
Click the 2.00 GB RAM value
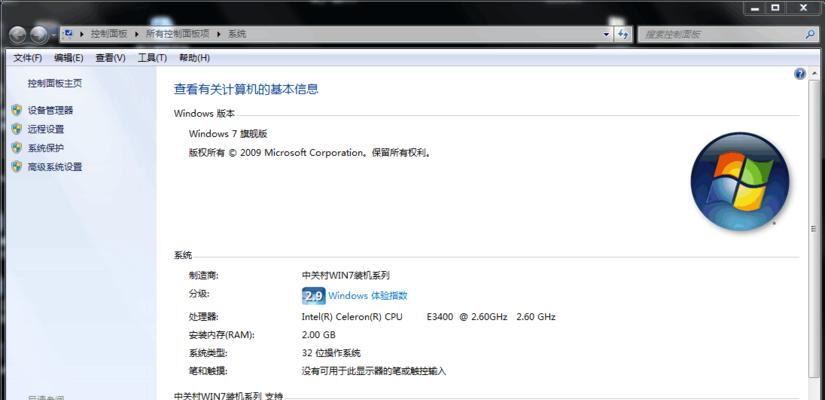[x=318, y=335]
